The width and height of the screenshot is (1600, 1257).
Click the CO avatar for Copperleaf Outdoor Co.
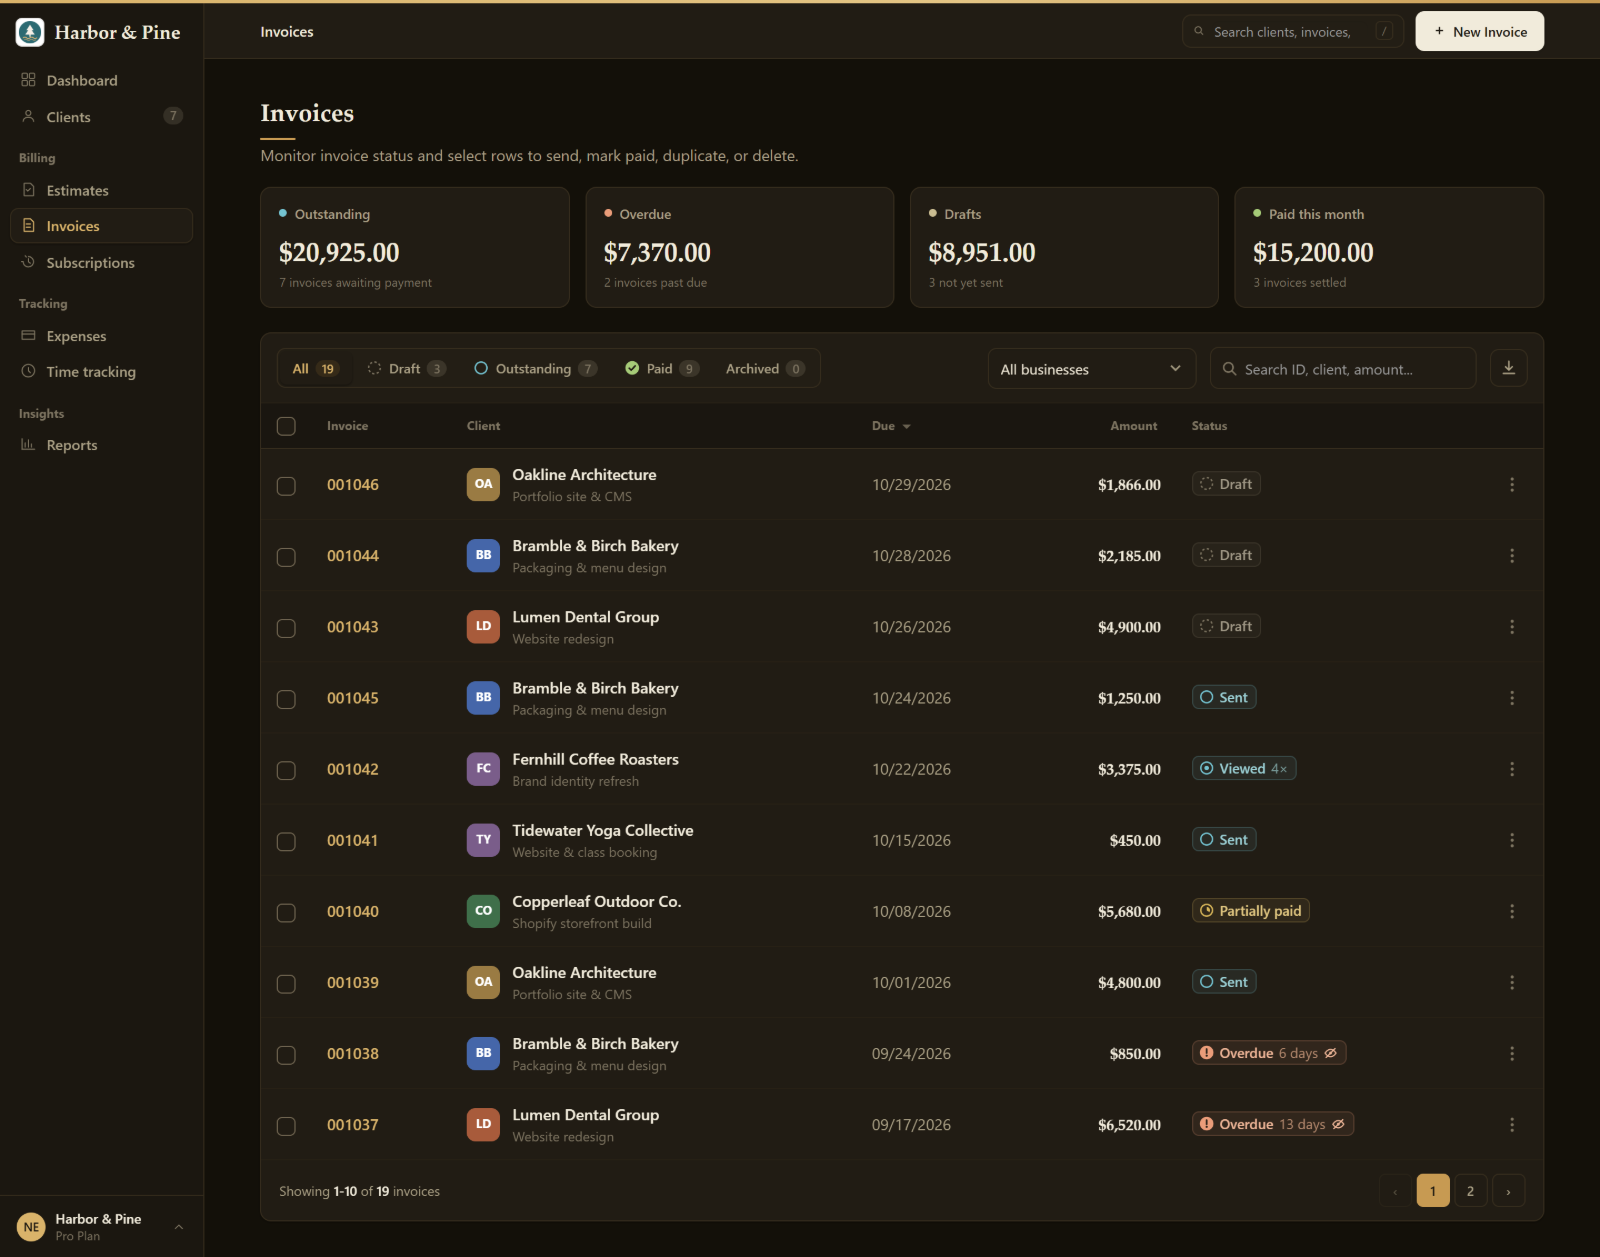click(483, 911)
